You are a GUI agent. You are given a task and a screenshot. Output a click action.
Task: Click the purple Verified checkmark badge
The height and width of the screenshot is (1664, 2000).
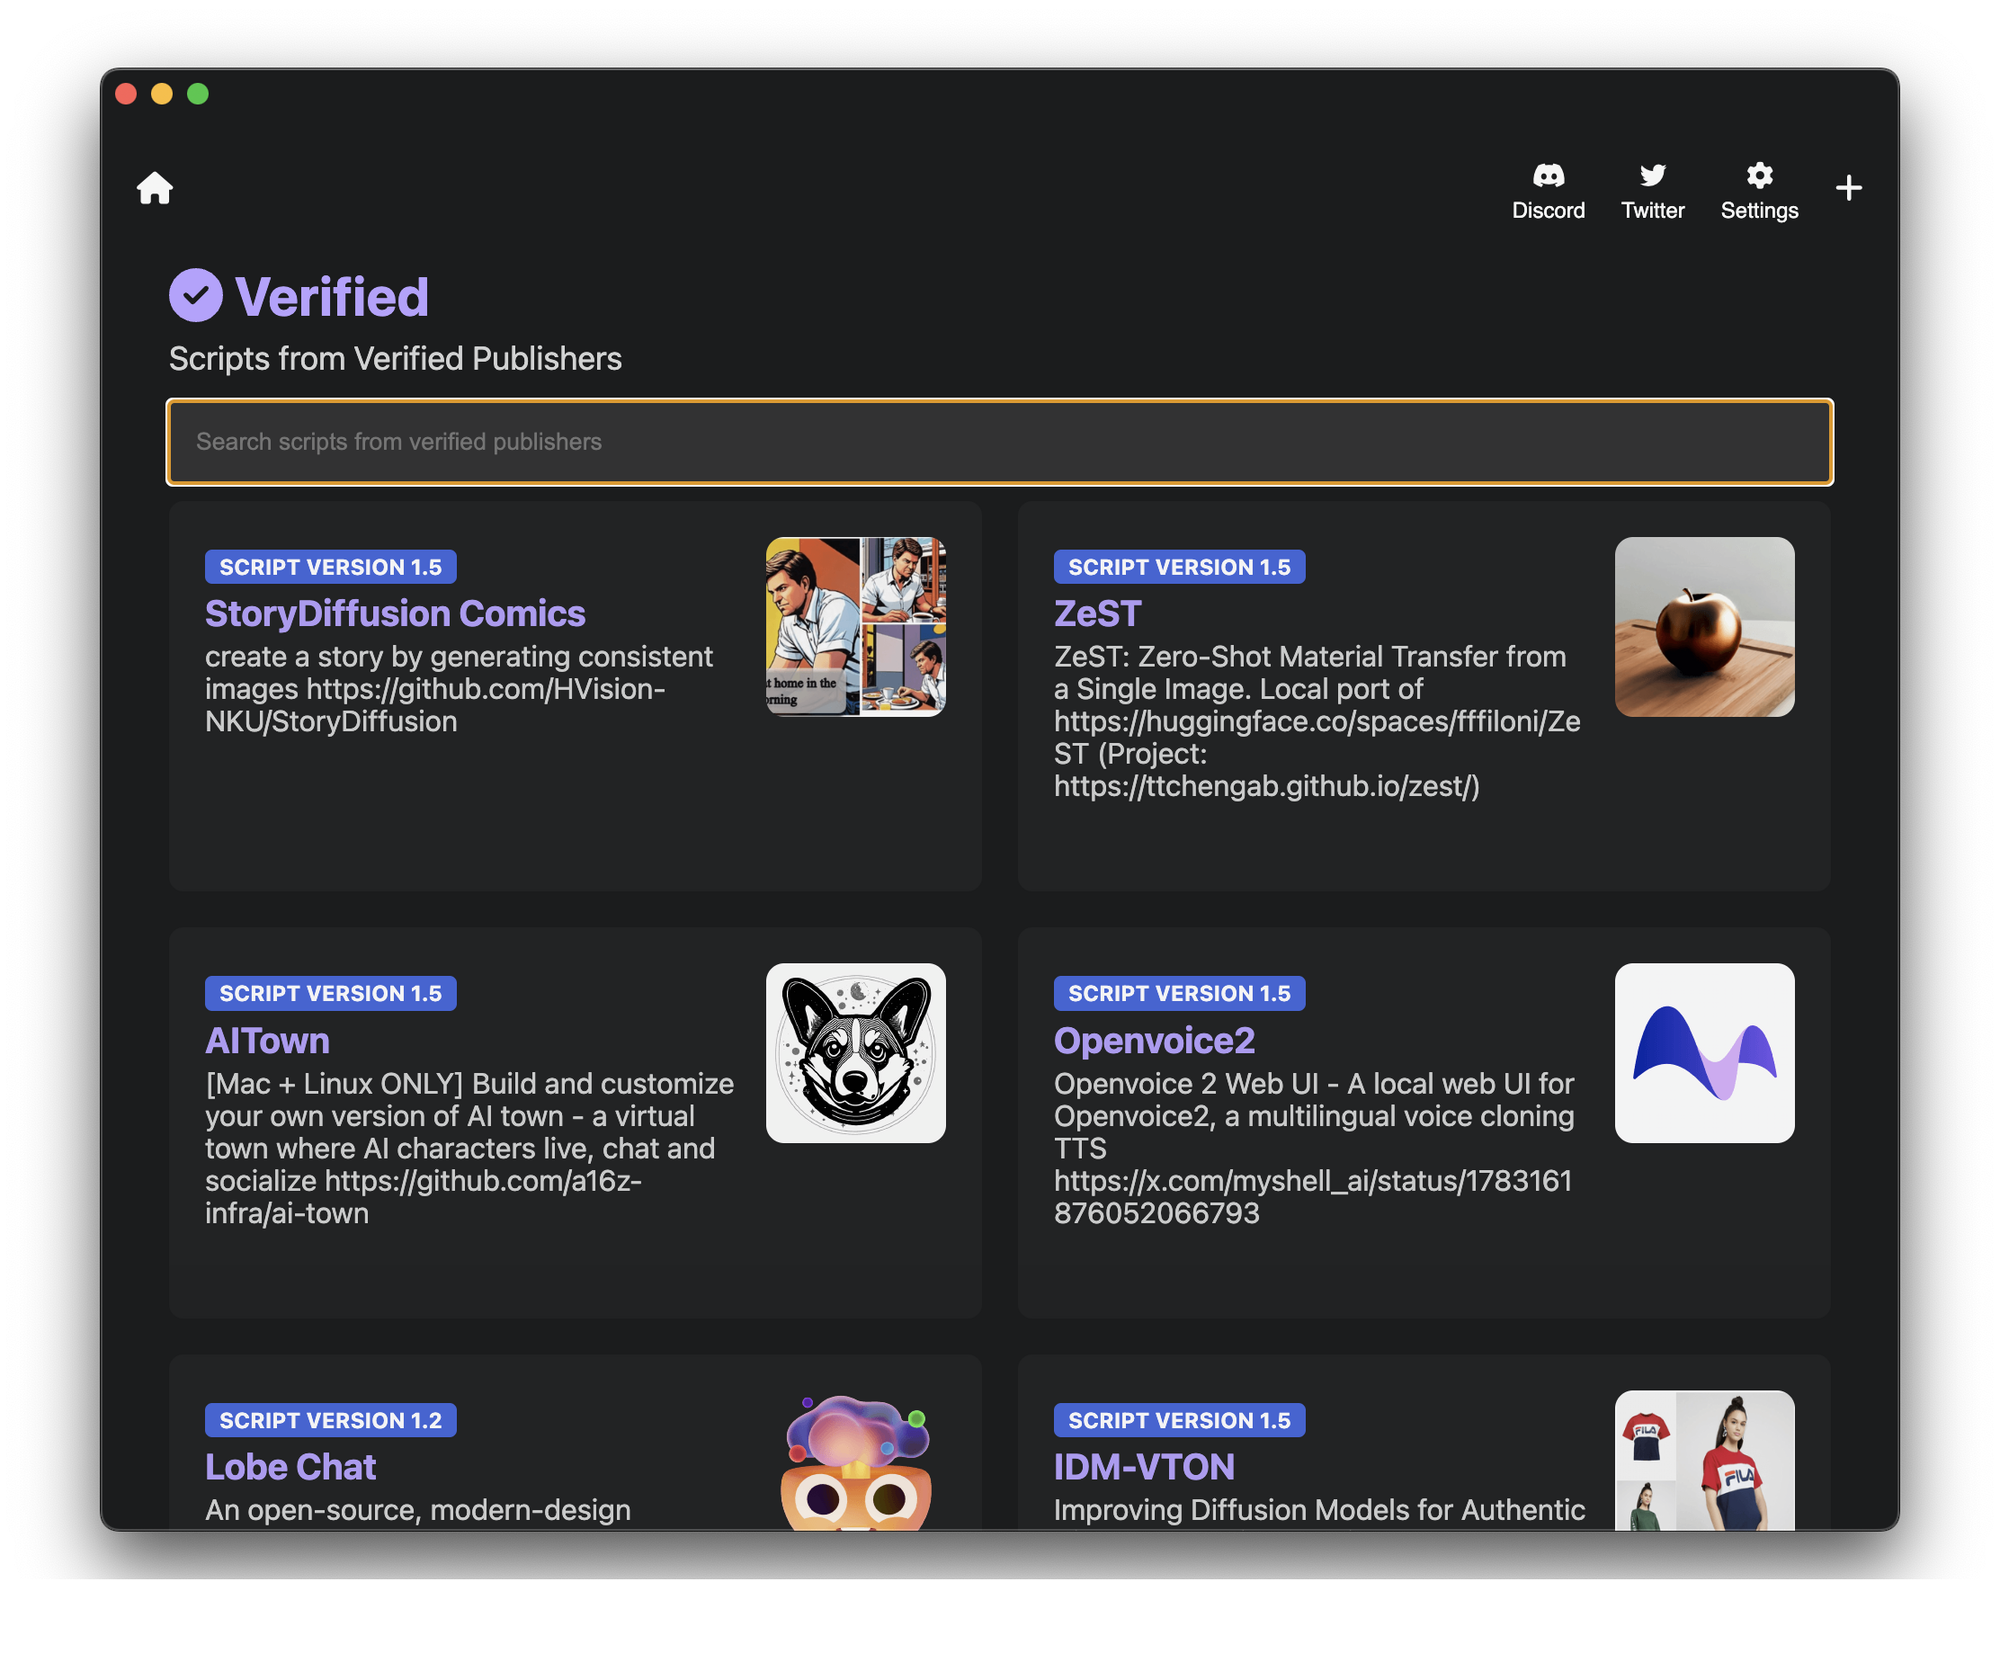(195, 296)
